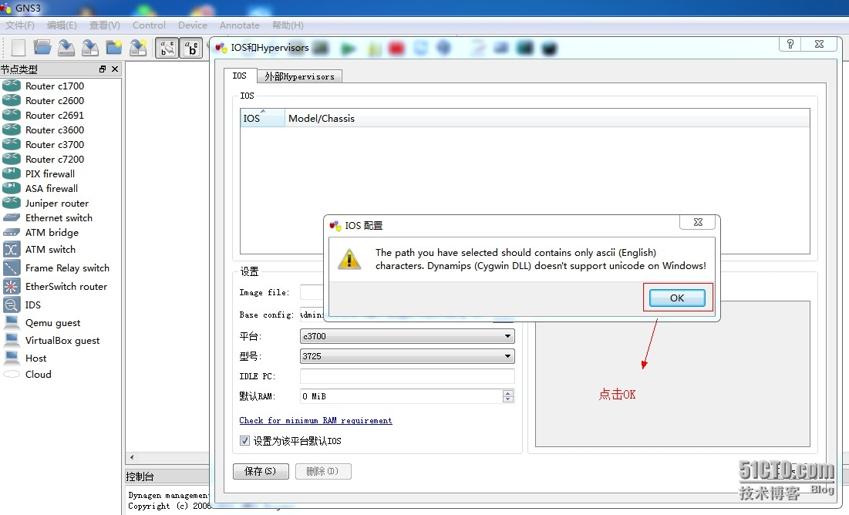Select the Cloud node icon
Image resolution: width=849 pixels, height=515 pixels.
pos(11,374)
